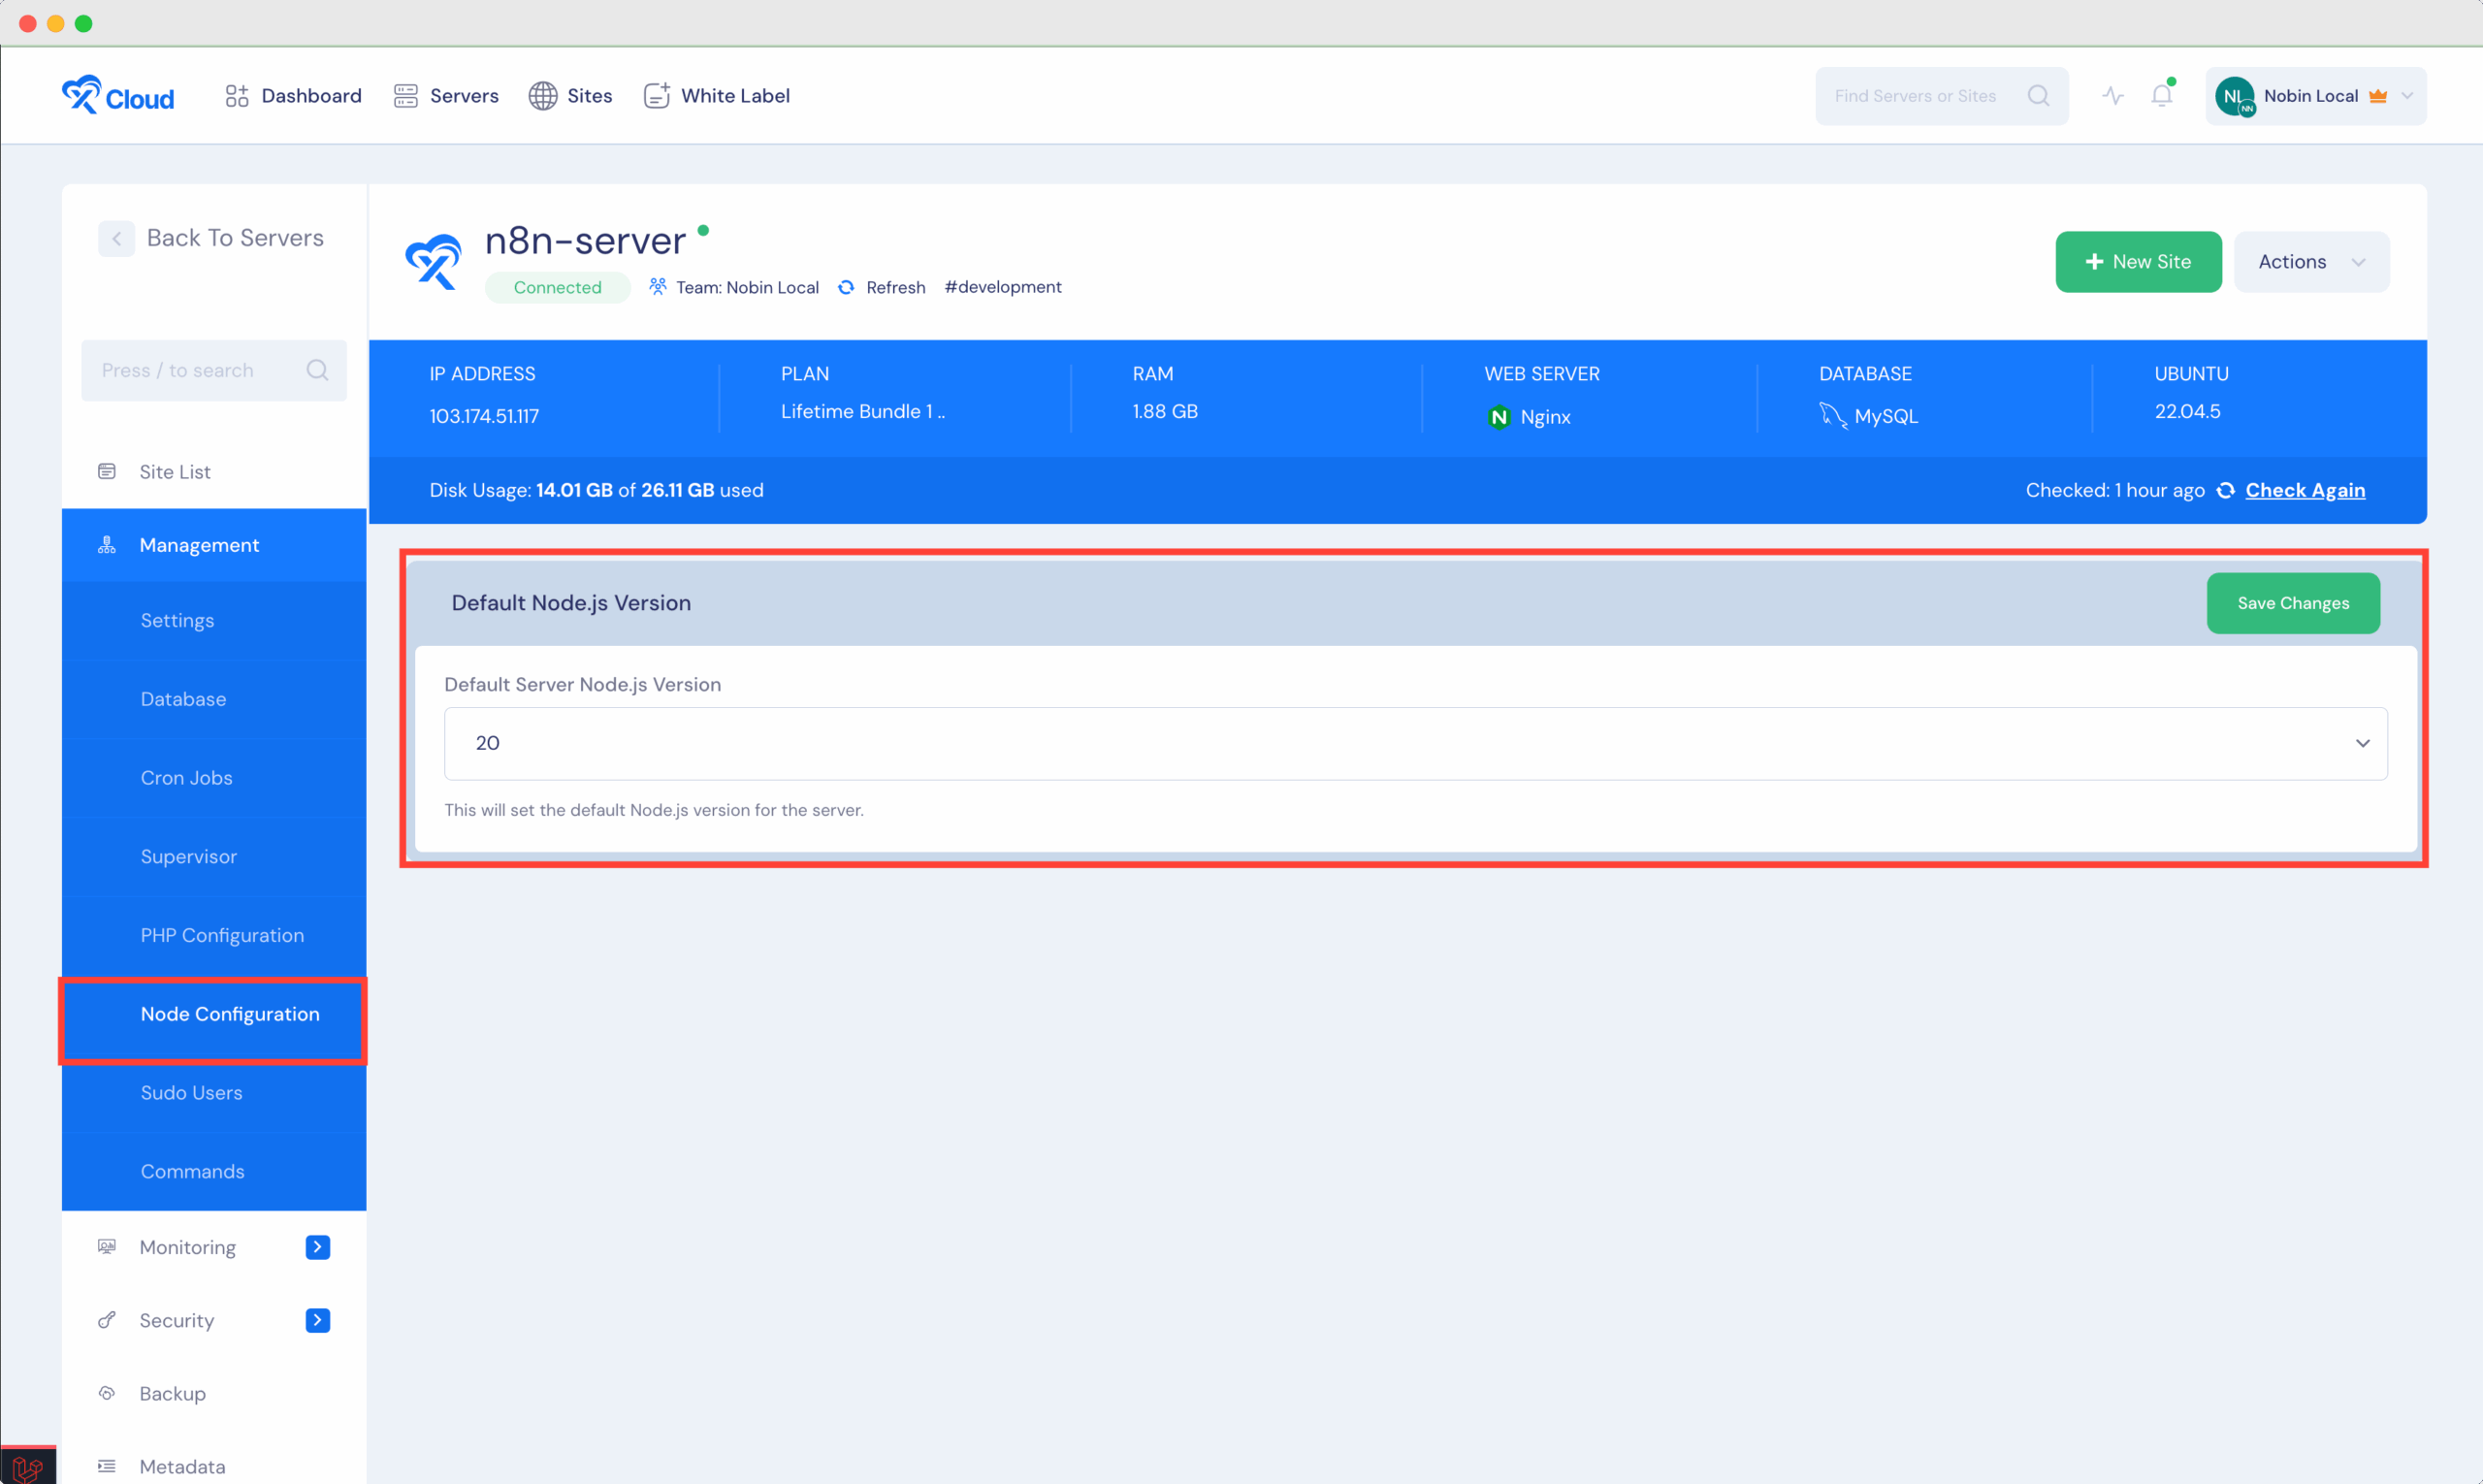Click the Nginx web server icon
2483x1484 pixels.
1497,417
